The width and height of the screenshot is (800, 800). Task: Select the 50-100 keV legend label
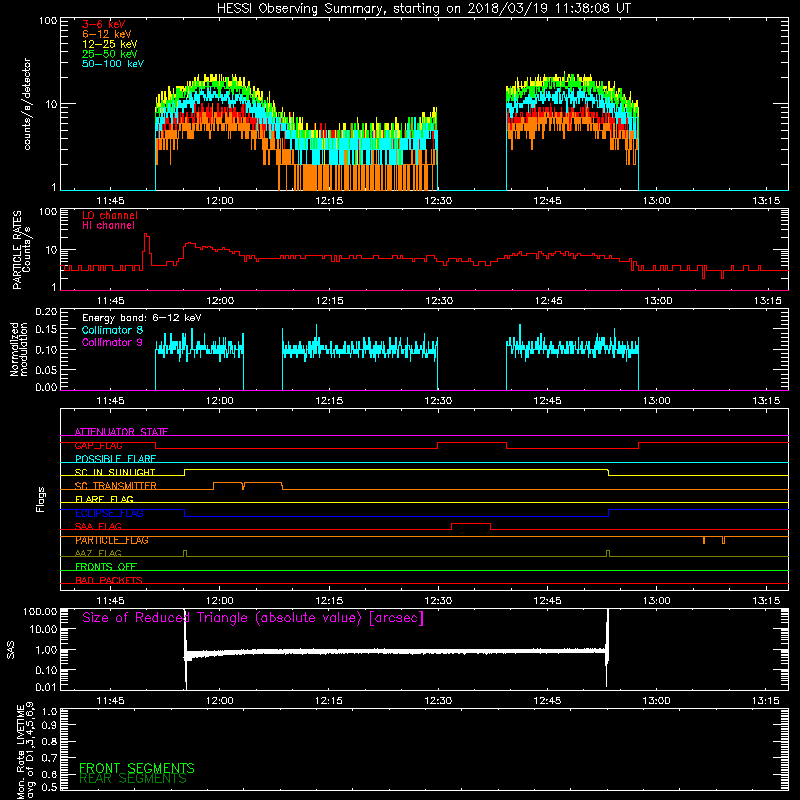pos(113,64)
